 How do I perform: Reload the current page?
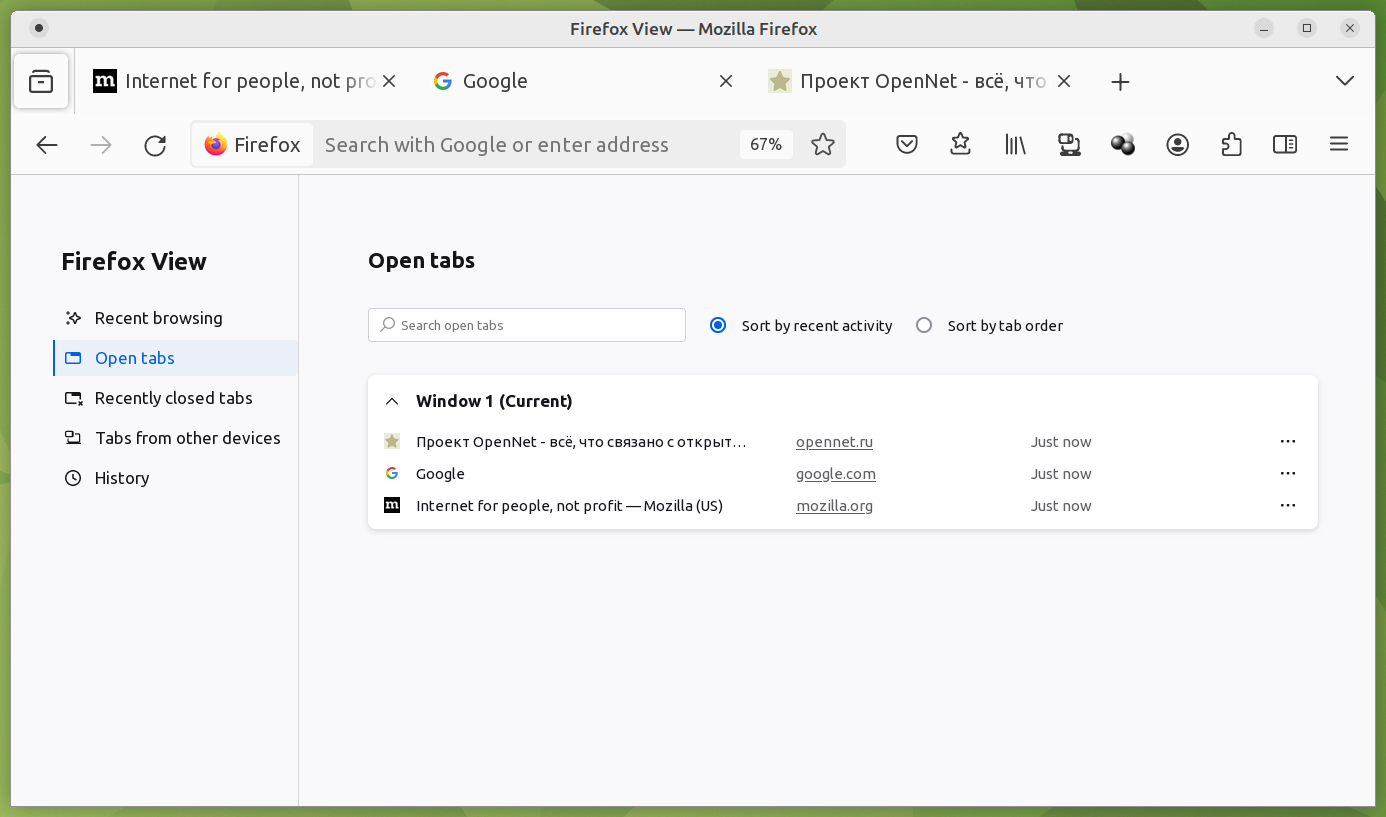coord(155,145)
